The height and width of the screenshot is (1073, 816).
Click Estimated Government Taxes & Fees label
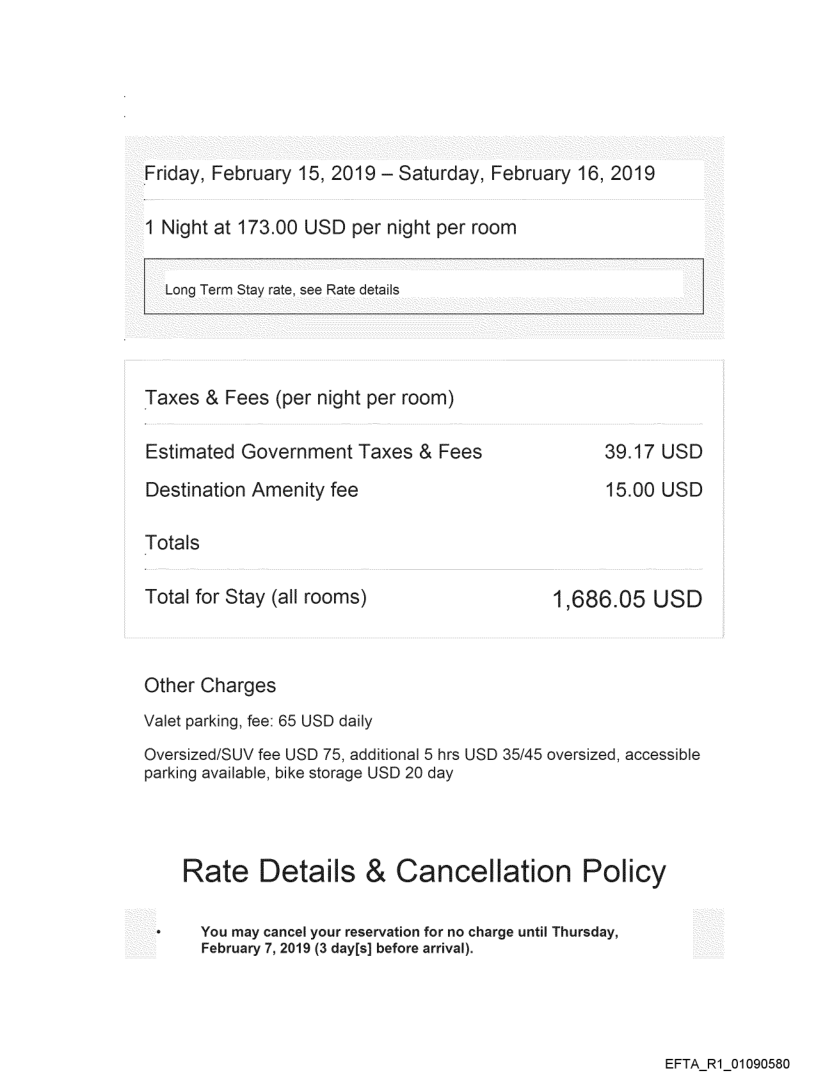click(313, 452)
